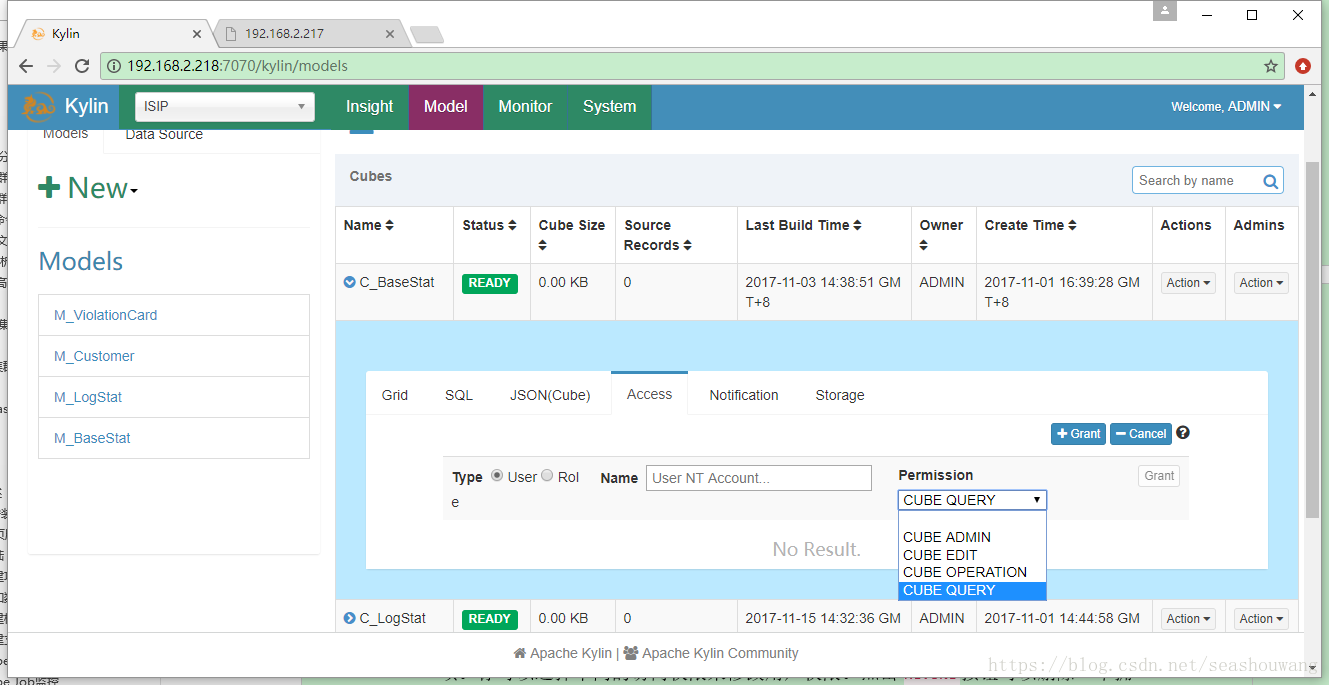Open the Insight navigation tab

(369, 107)
